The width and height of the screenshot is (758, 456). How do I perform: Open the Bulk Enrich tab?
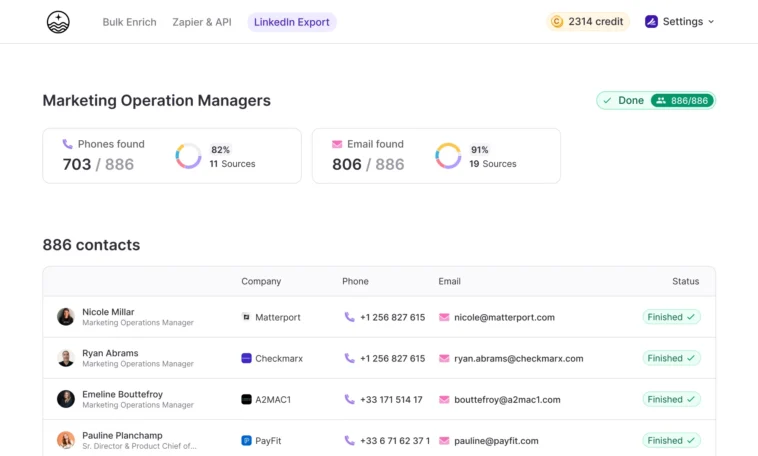click(x=129, y=22)
